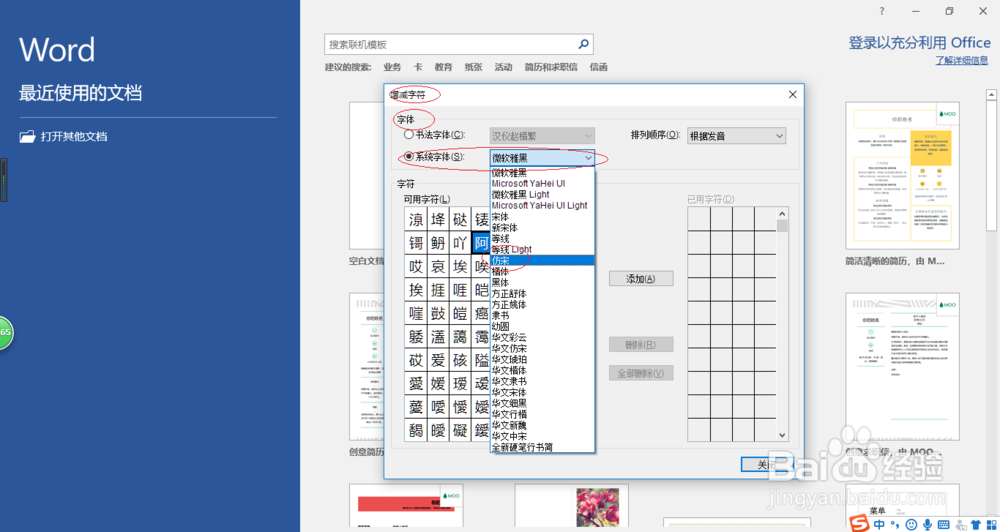Click the 系统字体 combo box showing 微软雅黑
Screen dimensions: 1000x532
[x=542, y=158]
